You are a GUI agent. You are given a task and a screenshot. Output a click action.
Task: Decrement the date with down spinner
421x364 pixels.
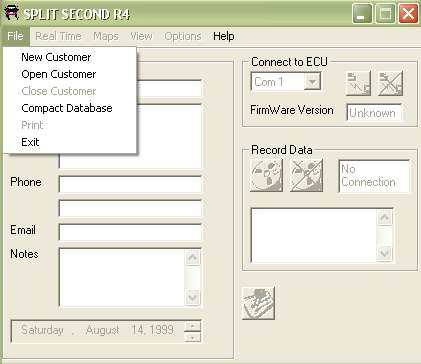192,337
